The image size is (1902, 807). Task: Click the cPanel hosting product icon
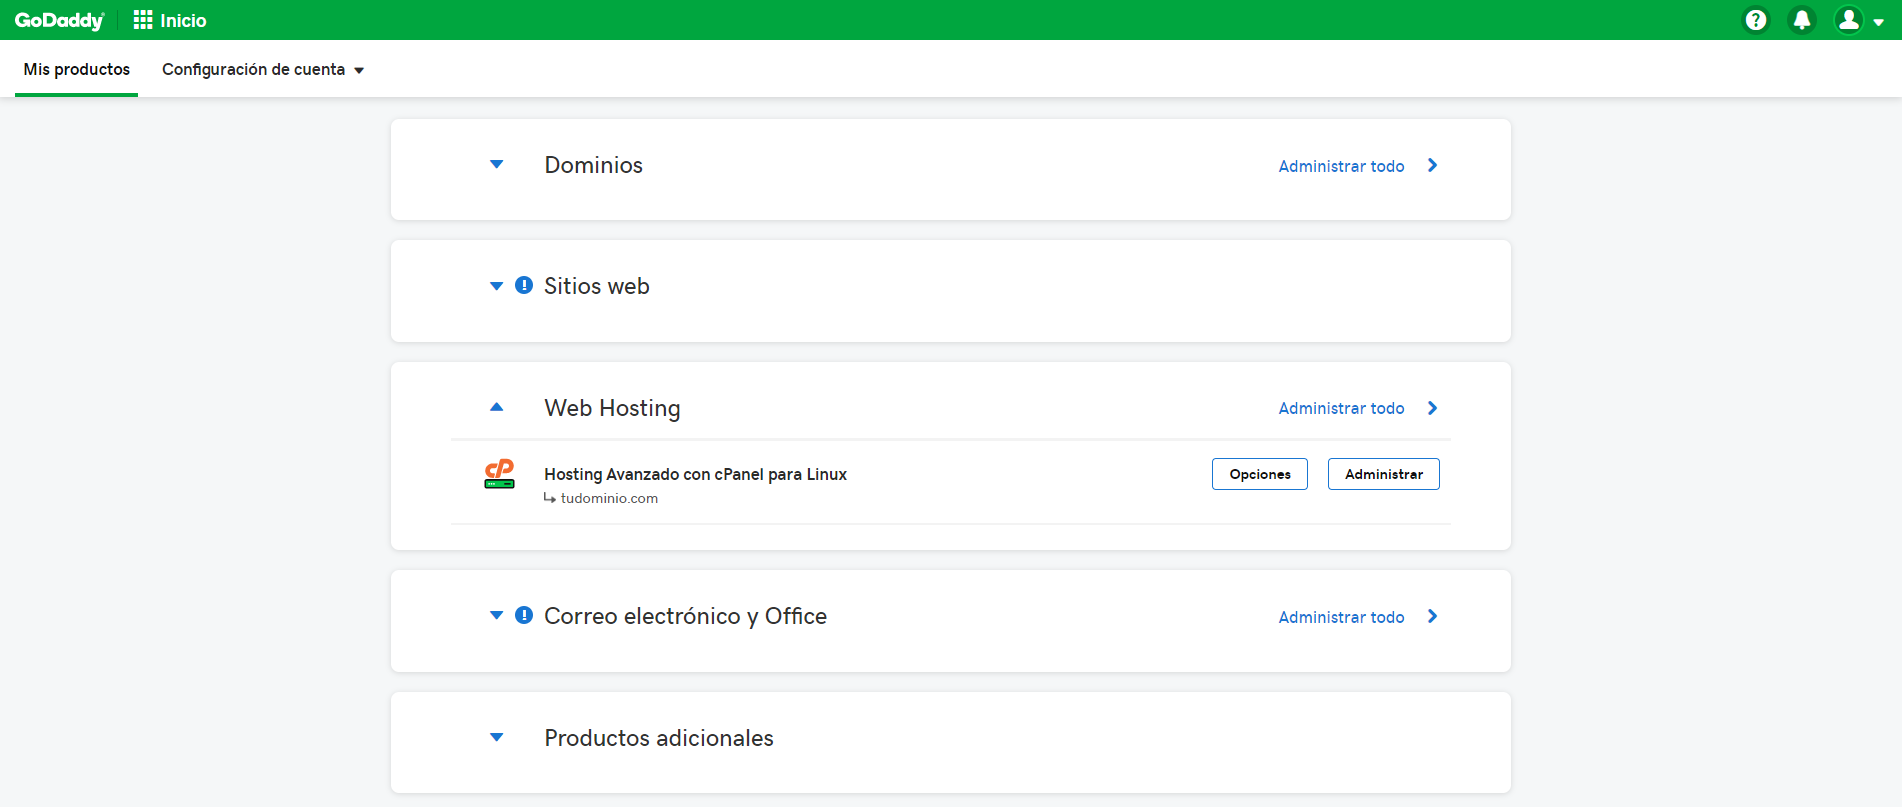499,474
